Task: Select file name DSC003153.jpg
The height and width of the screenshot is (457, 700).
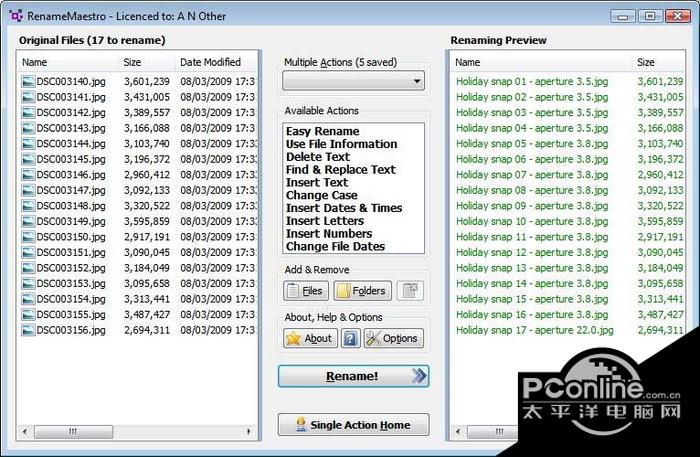Action: pyautogui.click(x=71, y=283)
